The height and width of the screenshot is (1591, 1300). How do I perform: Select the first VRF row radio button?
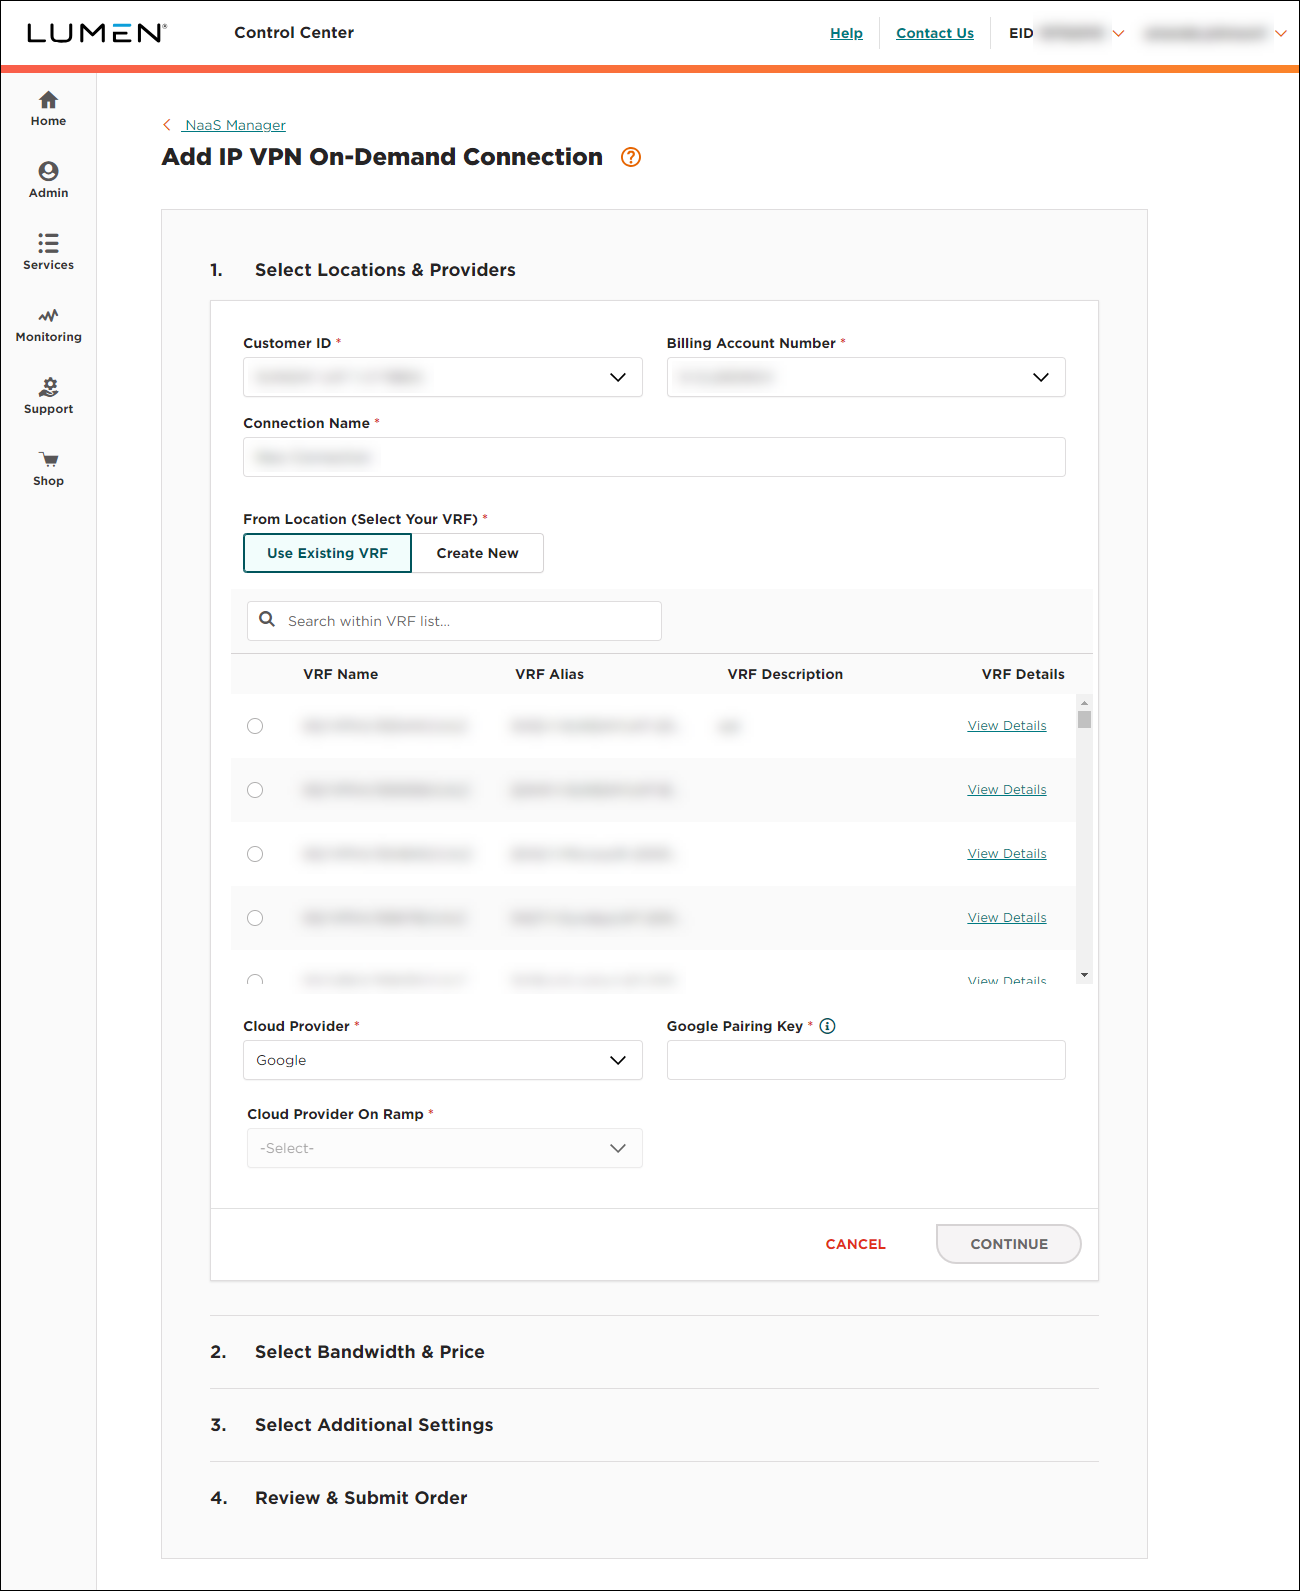pyautogui.click(x=255, y=726)
